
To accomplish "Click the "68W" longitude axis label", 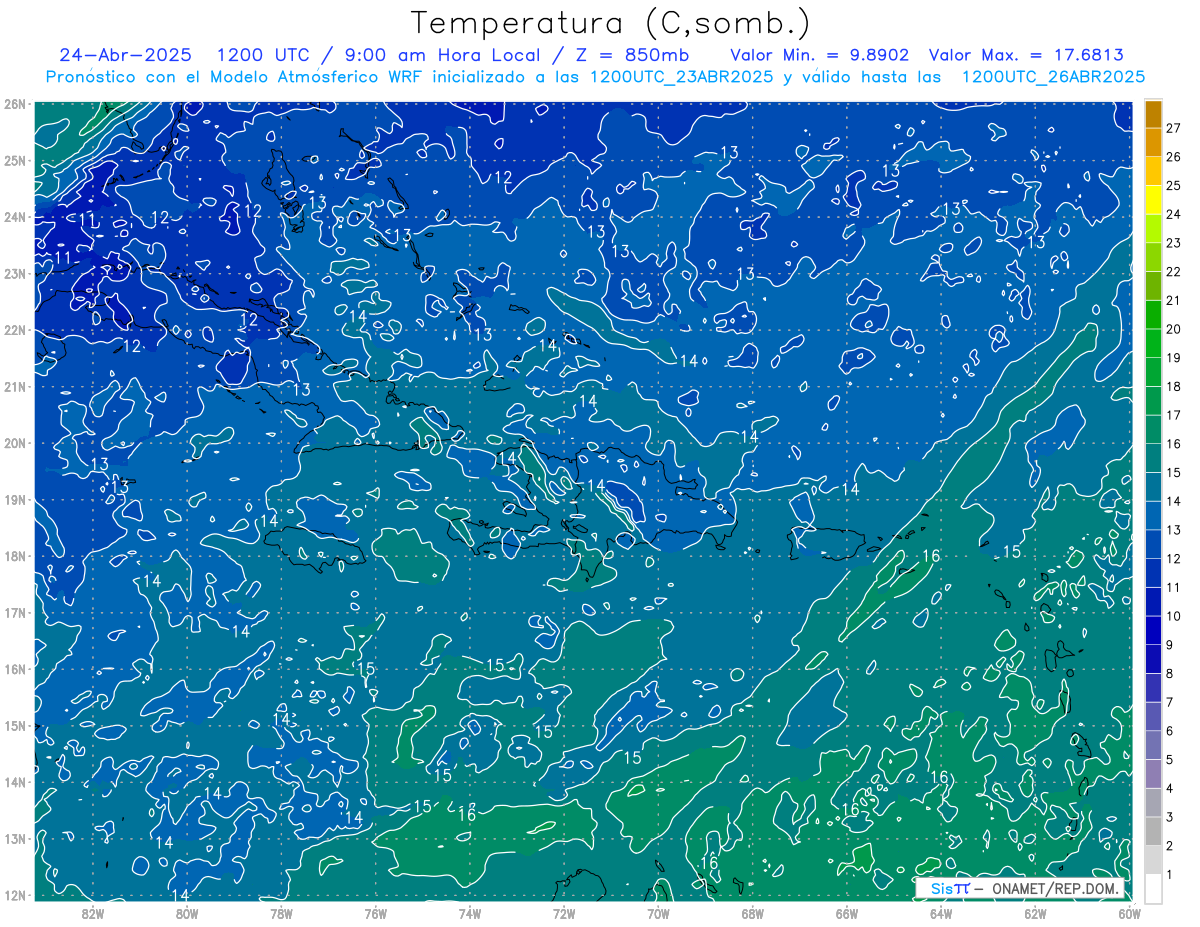I will coord(753,913).
